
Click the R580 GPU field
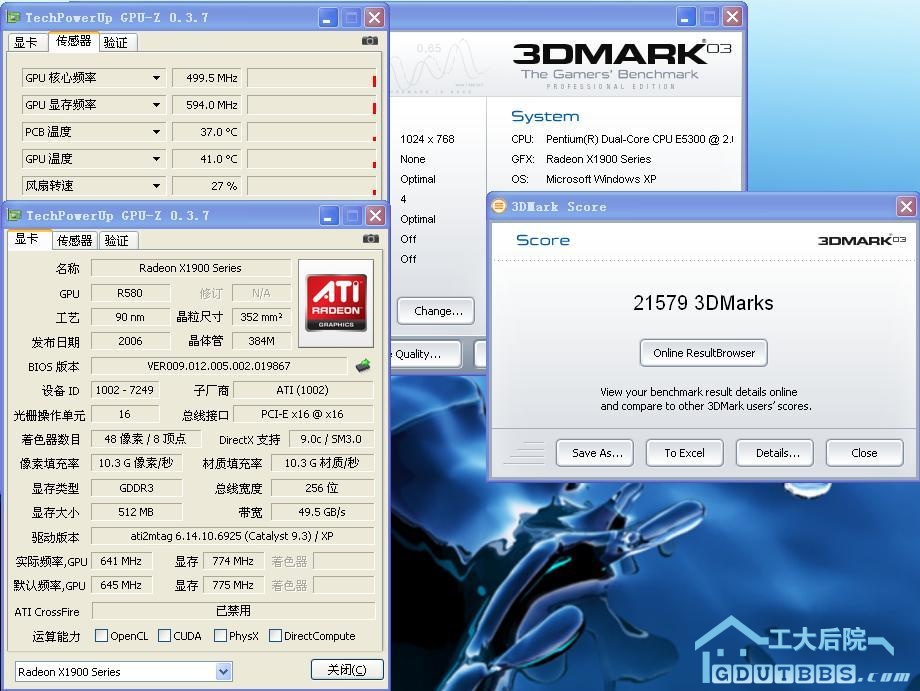[x=131, y=293]
